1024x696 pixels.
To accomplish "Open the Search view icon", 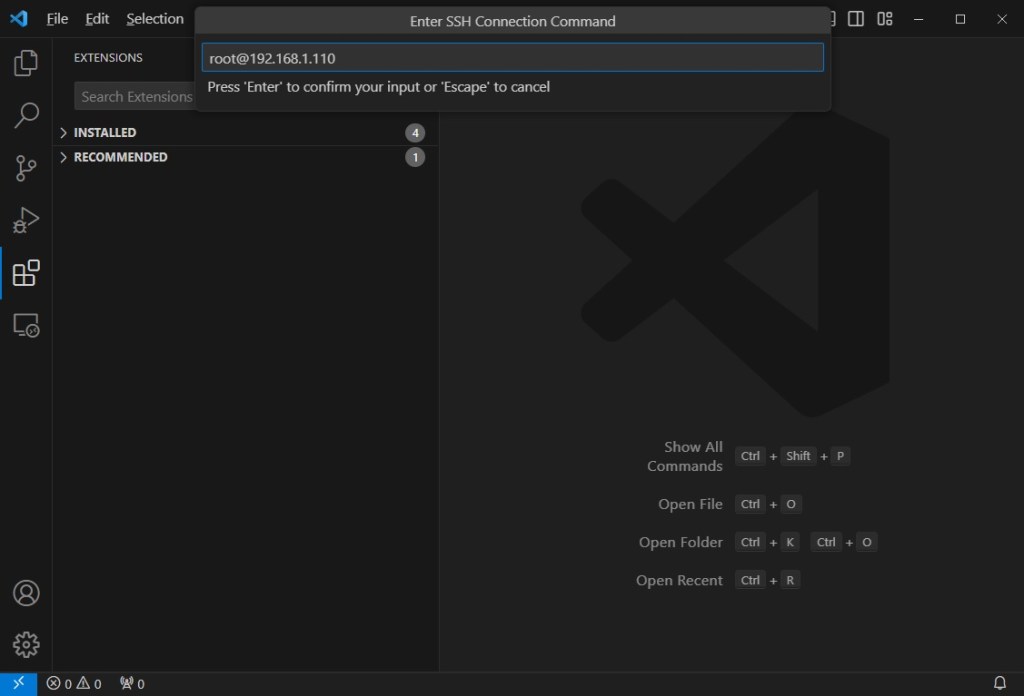I will 26,116.
